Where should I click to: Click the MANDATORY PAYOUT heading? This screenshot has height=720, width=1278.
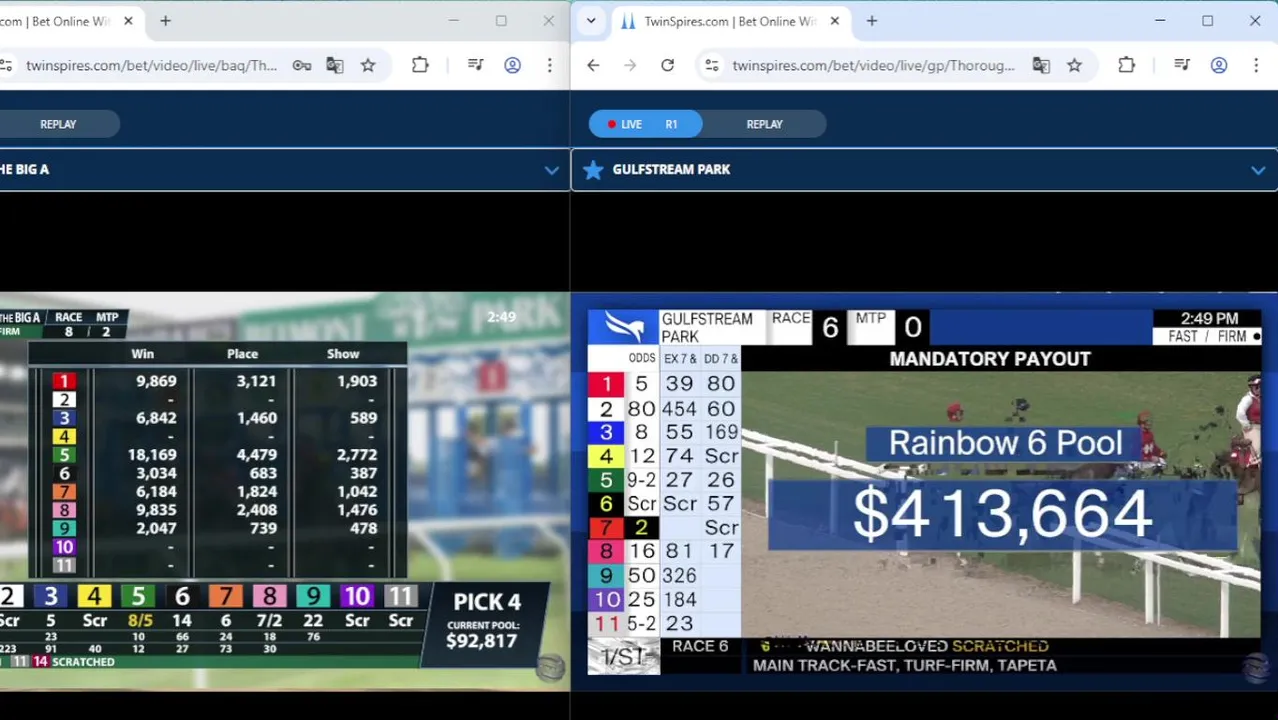click(990, 359)
